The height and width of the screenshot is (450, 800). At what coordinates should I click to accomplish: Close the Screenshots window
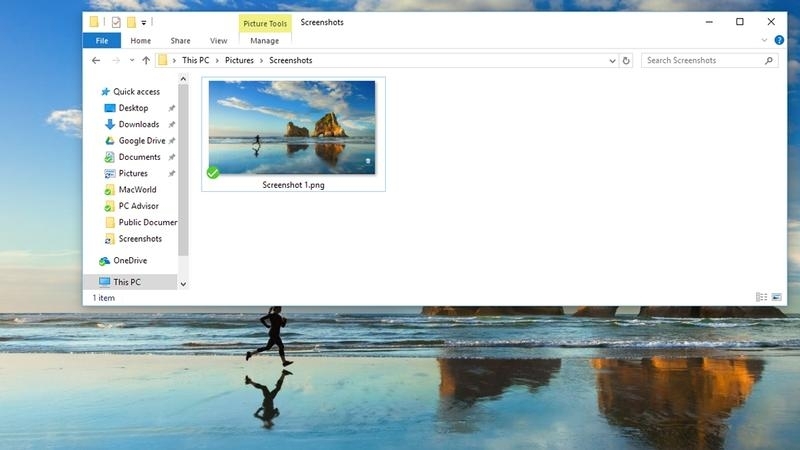pos(771,21)
